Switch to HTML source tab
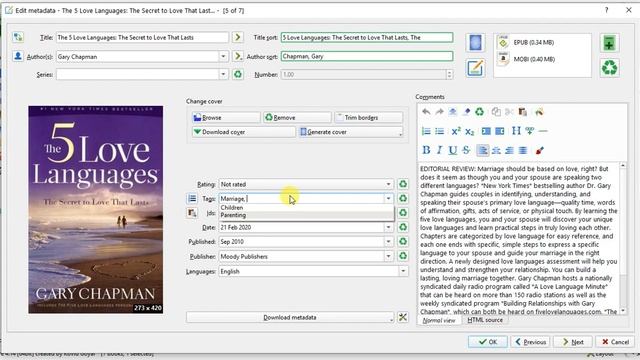 coord(485,320)
